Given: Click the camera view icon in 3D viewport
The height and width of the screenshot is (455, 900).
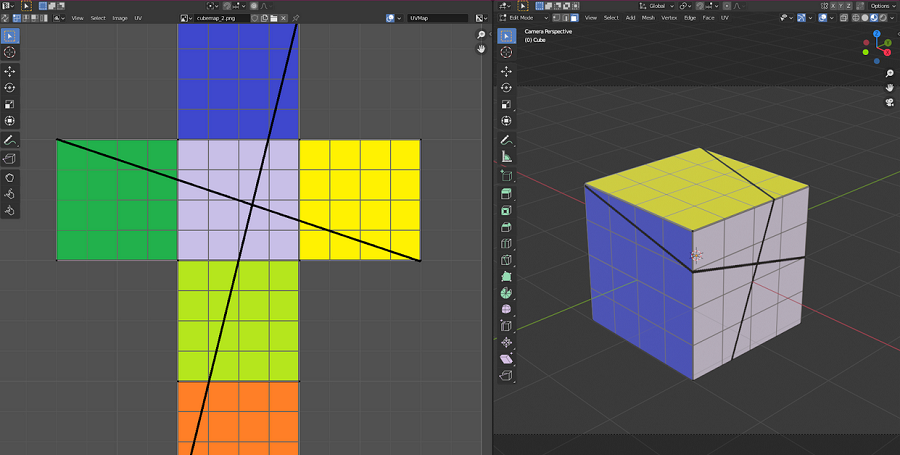Looking at the screenshot, I should [889, 102].
